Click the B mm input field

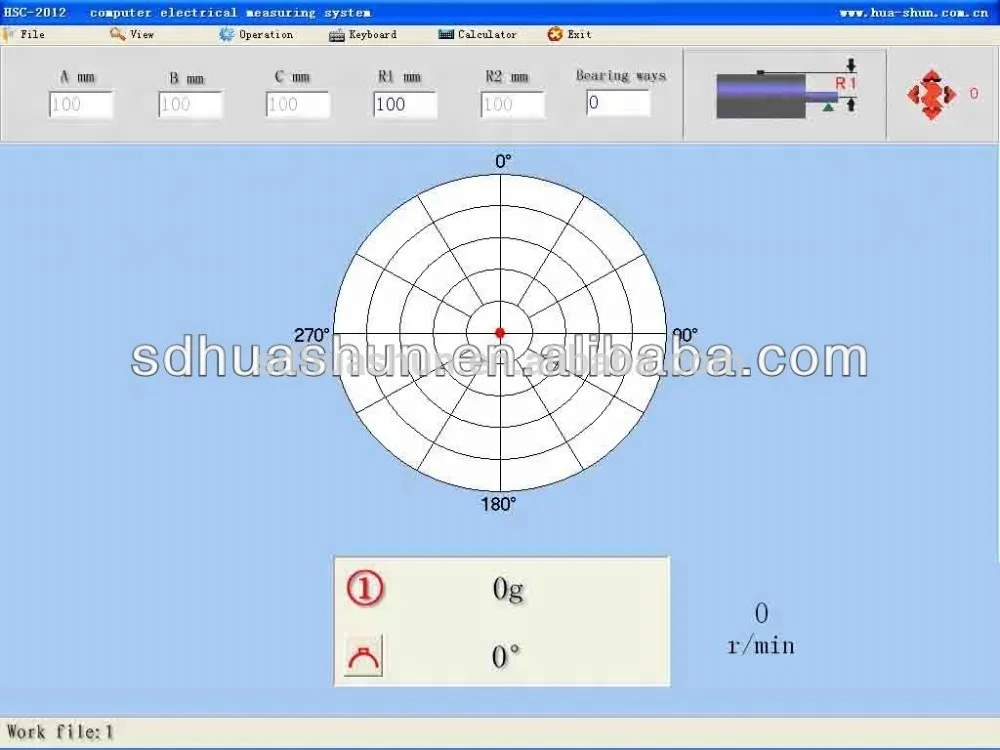click(190, 105)
